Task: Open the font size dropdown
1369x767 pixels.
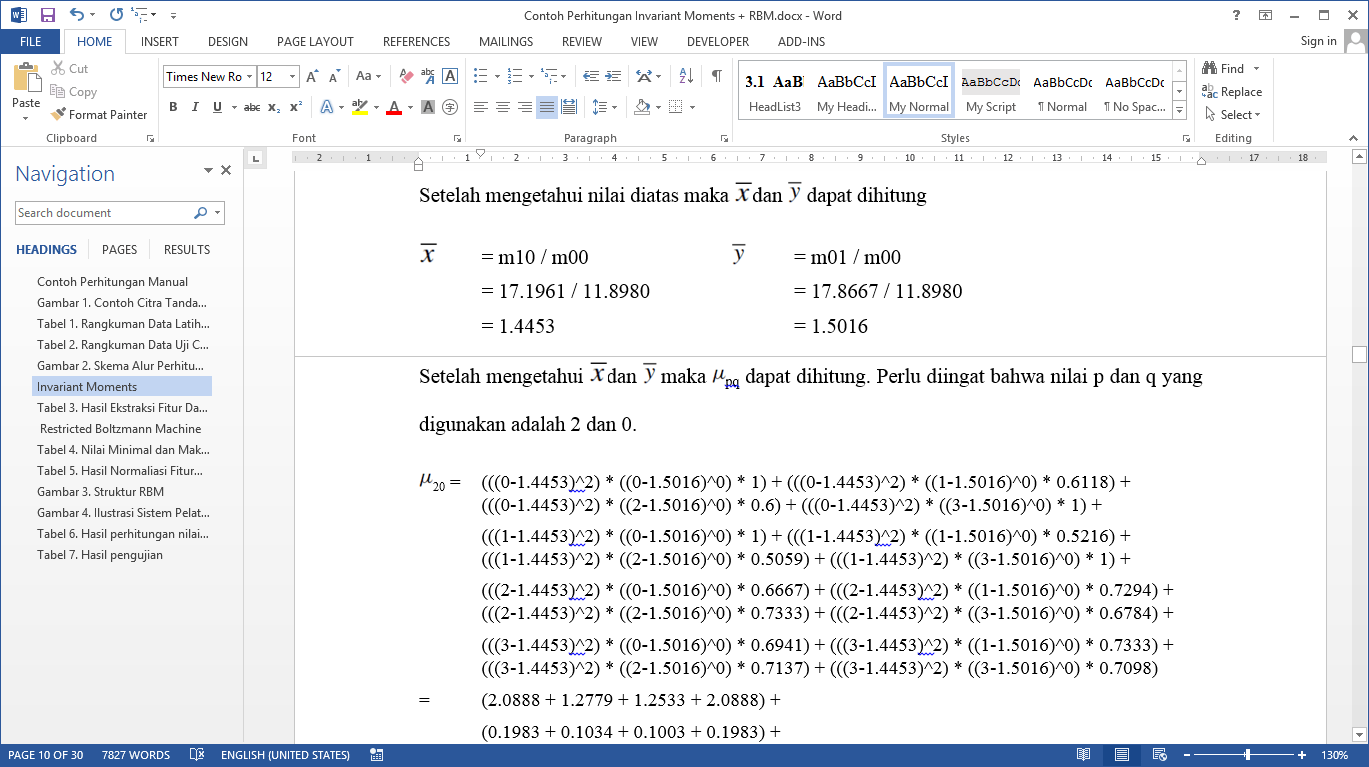Action: pos(292,77)
